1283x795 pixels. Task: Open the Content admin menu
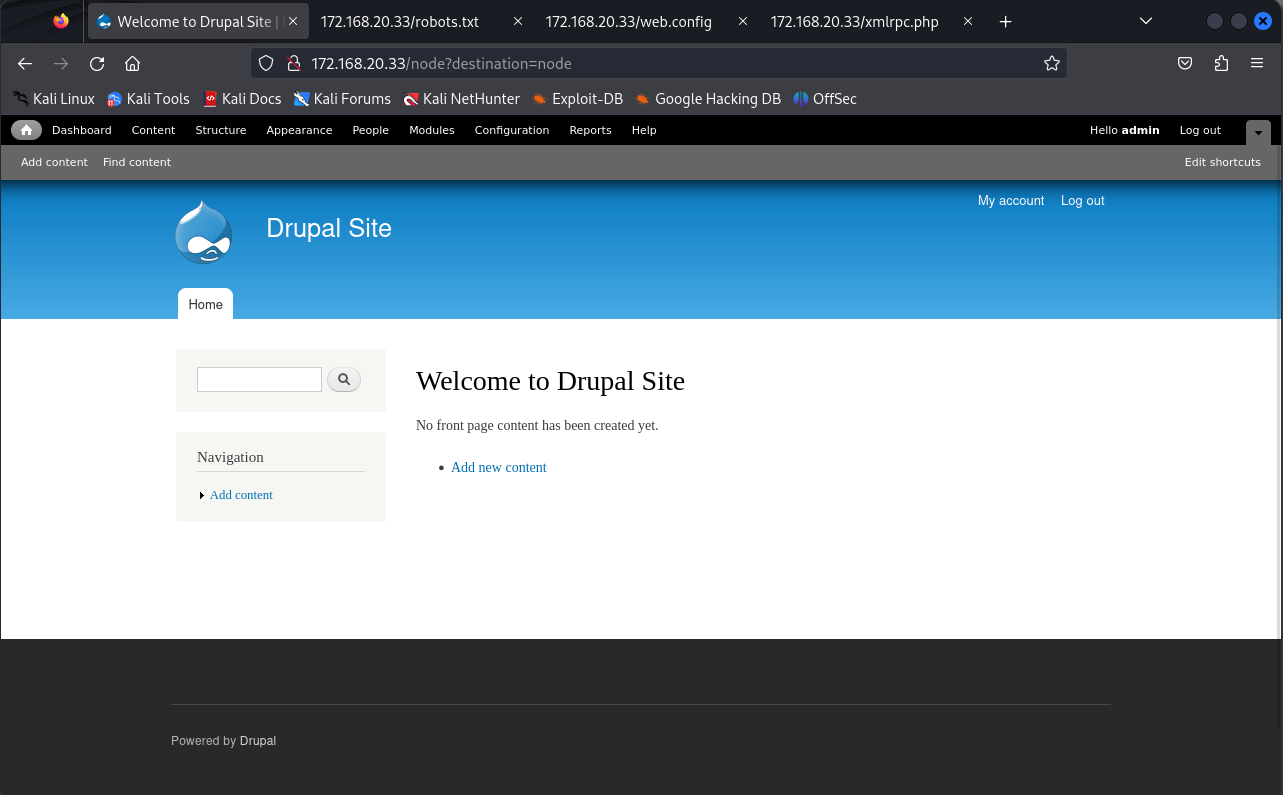[x=153, y=130]
